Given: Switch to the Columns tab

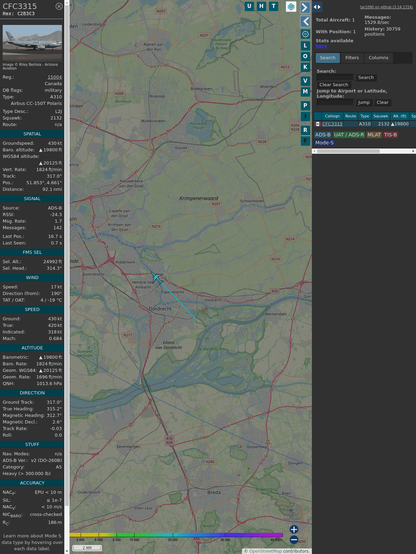Looking at the screenshot, I should click(x=378, y=58).
